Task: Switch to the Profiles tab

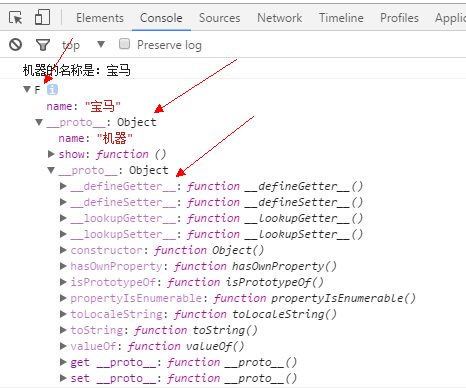Action: pos(399,18)
